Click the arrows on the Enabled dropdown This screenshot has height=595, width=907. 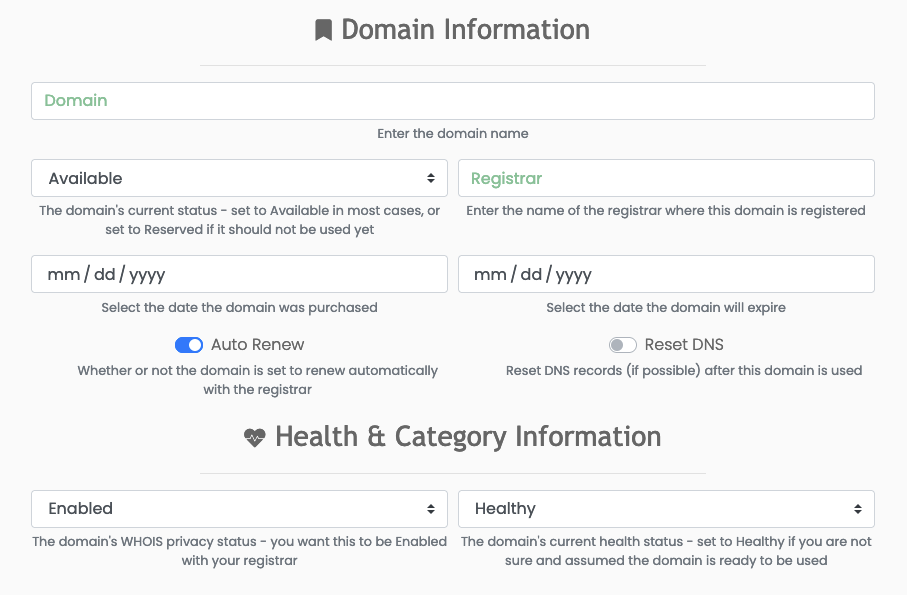tap(431, 509)
